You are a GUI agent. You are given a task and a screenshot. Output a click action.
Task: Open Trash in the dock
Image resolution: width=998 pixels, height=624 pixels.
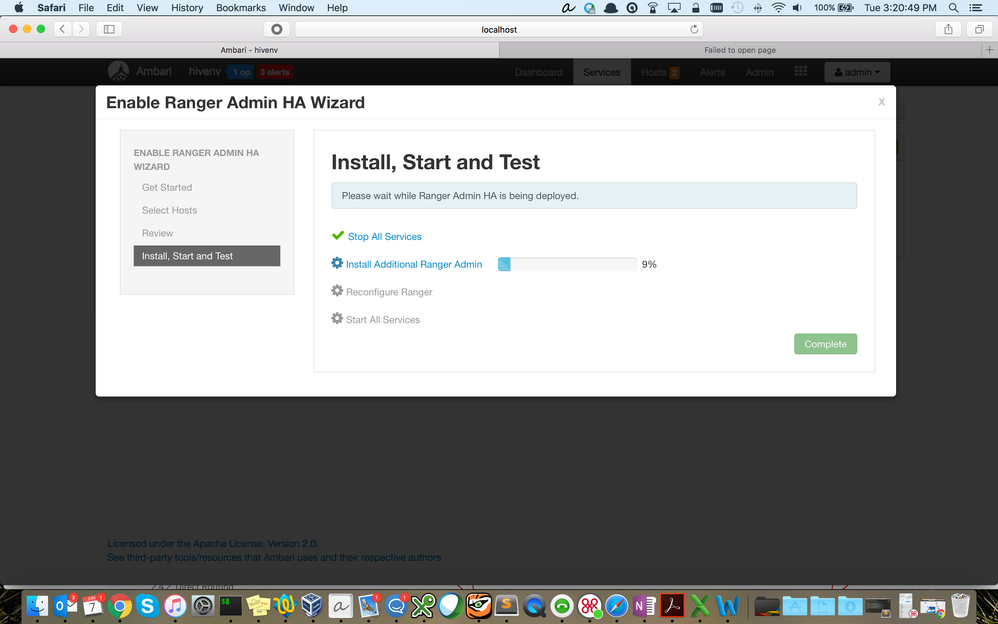960,605
